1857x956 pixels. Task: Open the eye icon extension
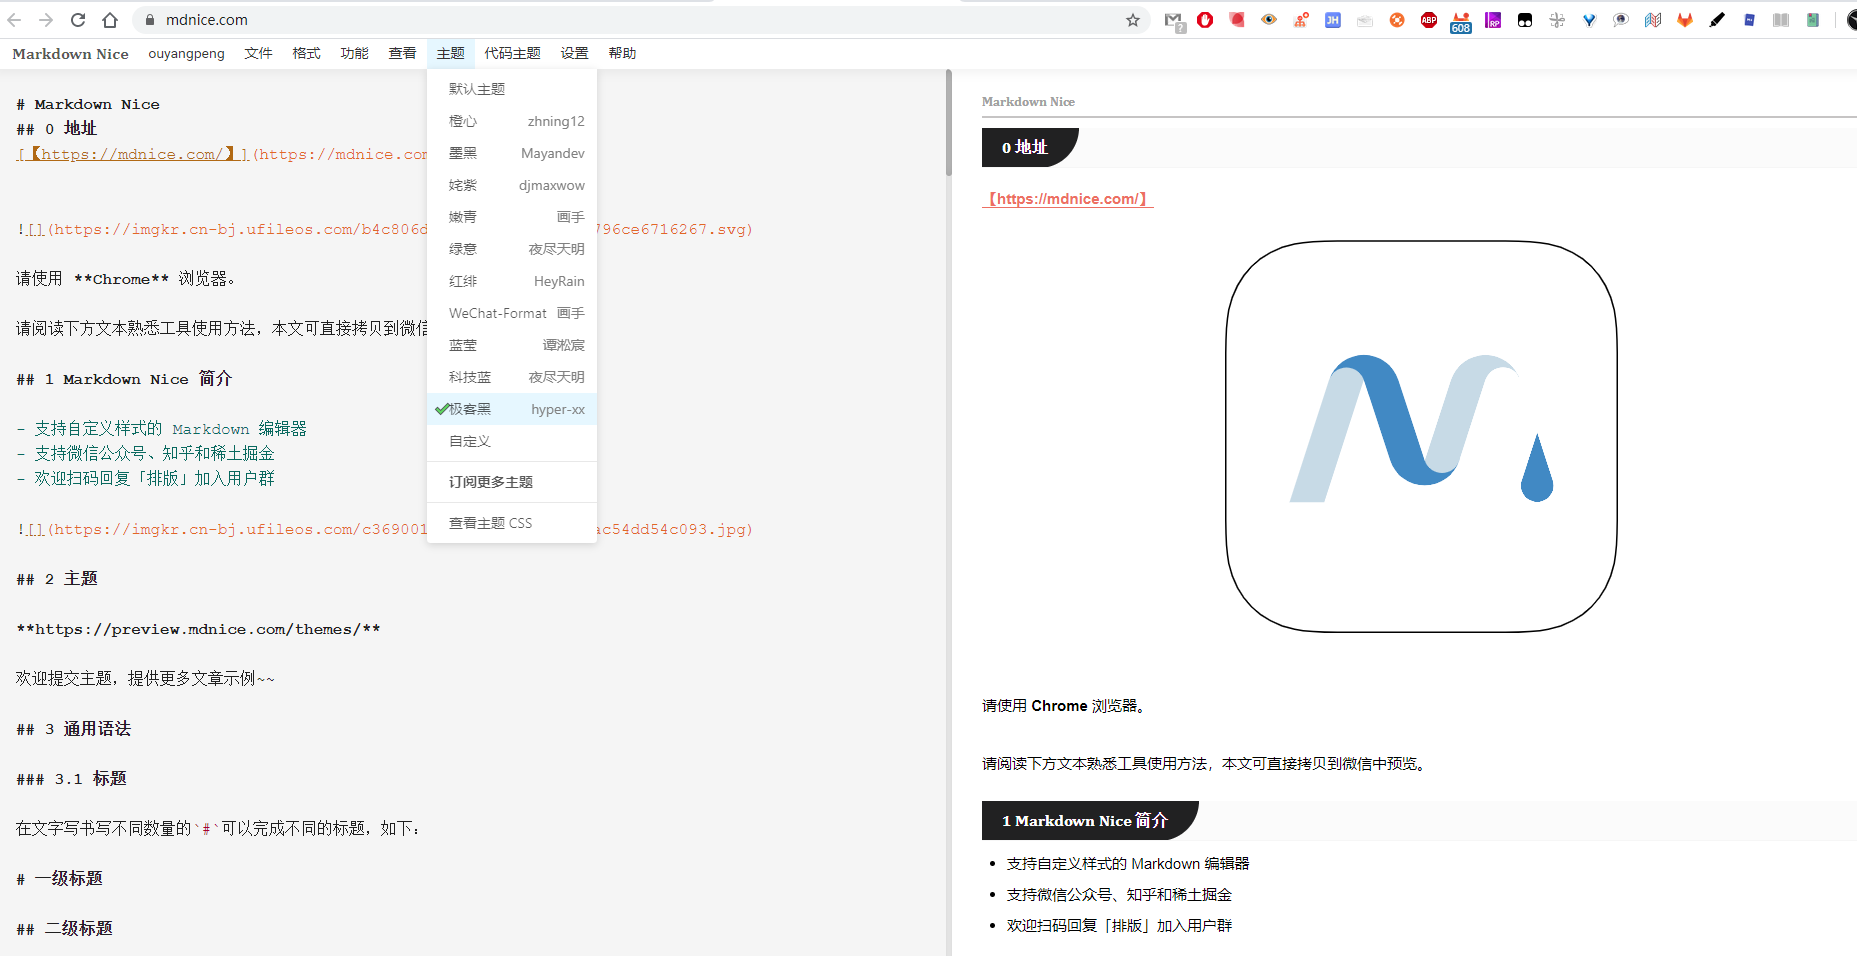pyautogui.click(x=1269, y=20)
